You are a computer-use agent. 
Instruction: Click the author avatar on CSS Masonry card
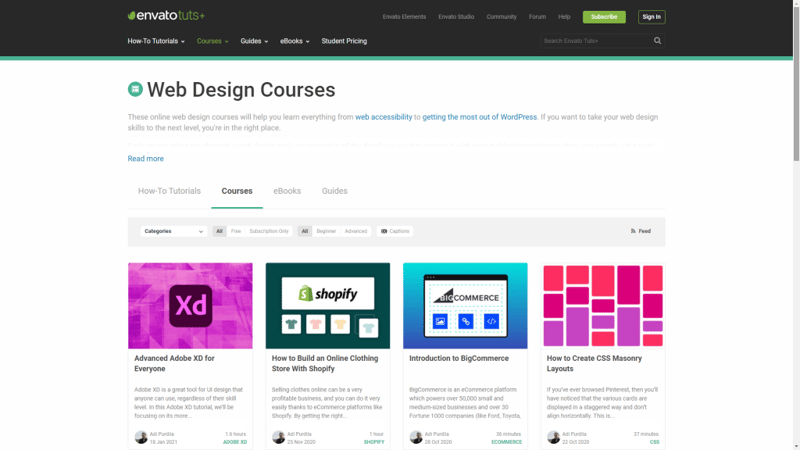click(x=553, y=437)
